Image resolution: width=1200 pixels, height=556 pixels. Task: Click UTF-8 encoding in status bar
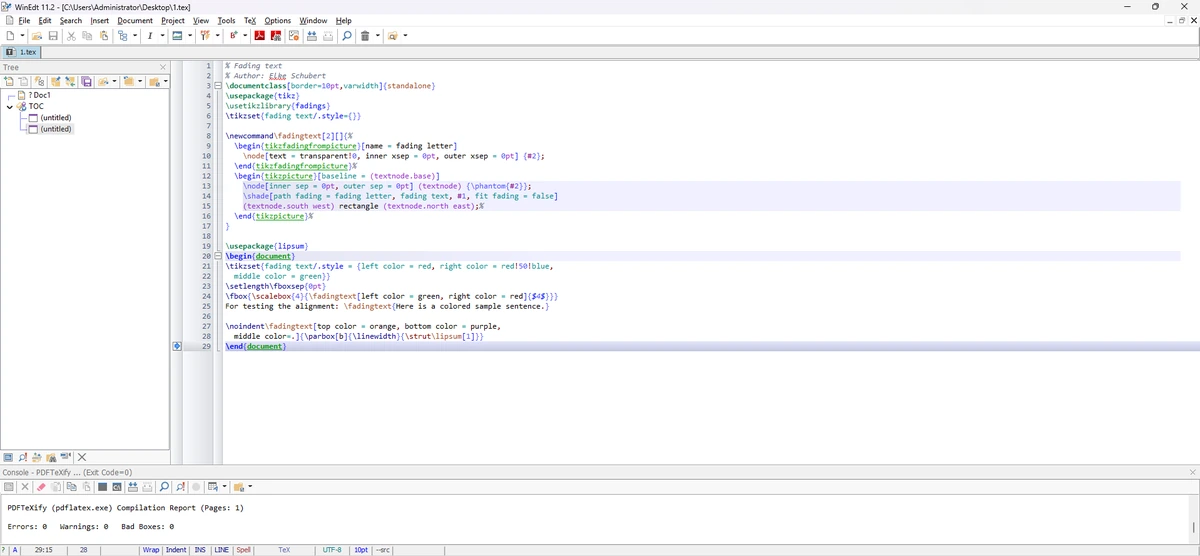point(332,550)
